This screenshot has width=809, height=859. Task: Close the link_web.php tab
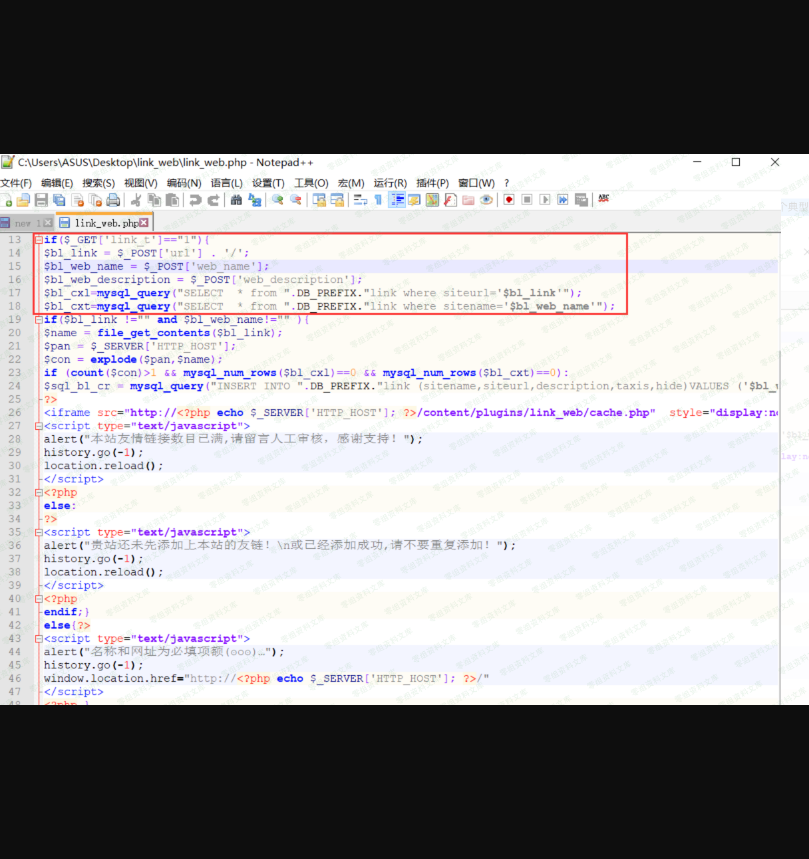pyautogui.click(x=144, y=223)
